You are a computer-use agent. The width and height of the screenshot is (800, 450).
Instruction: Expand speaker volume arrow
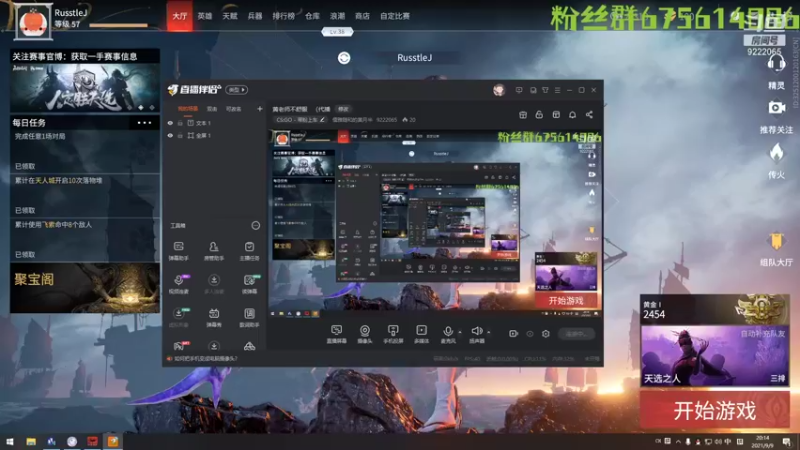[489, 332]
